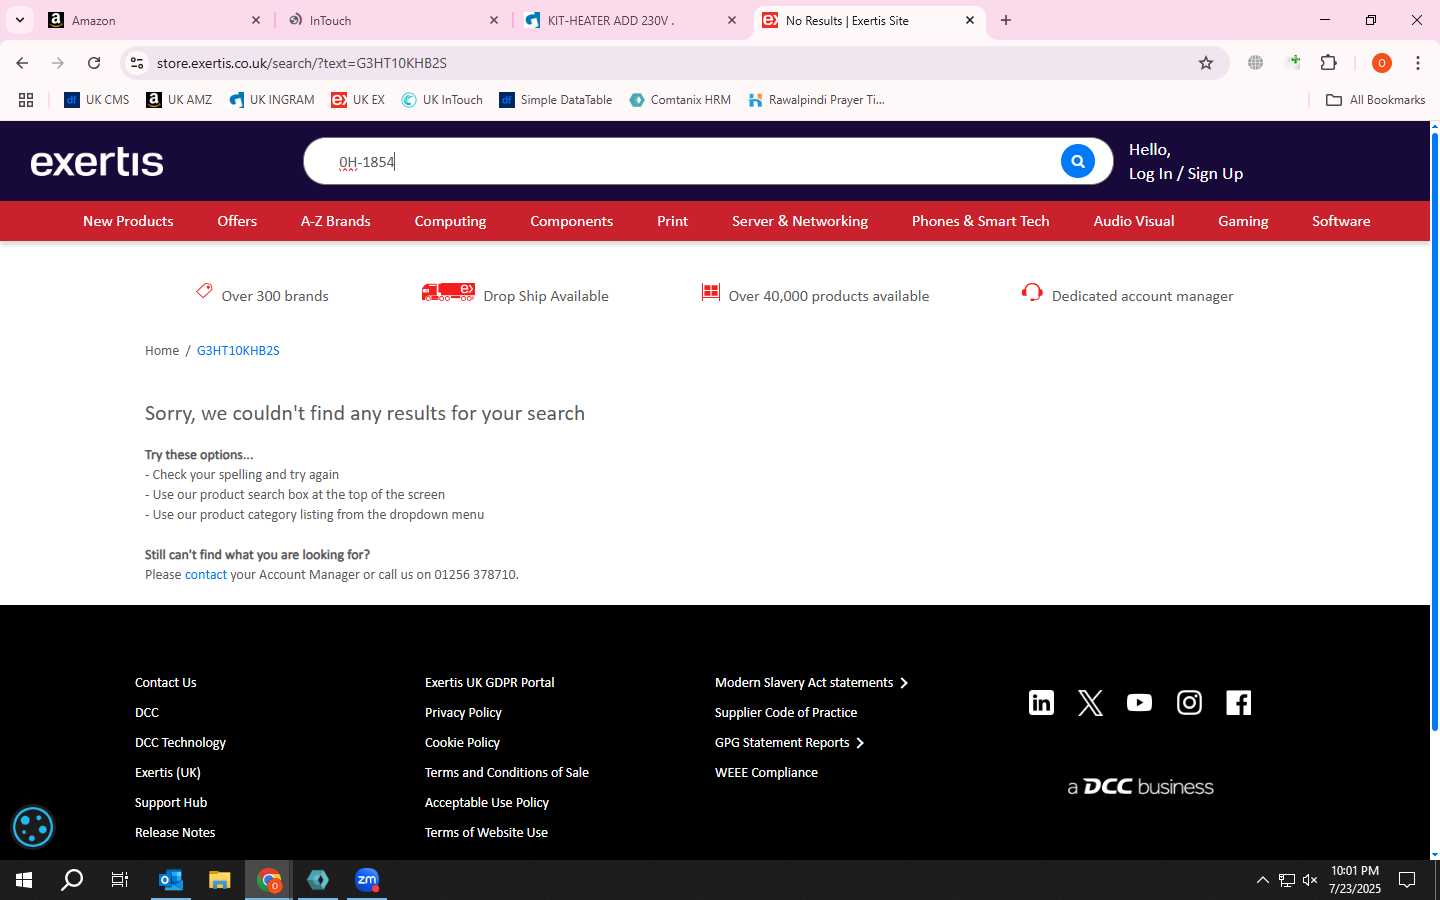View site information icon in address bar
The height and width of the screenshot is (900, 1440).
137,63
